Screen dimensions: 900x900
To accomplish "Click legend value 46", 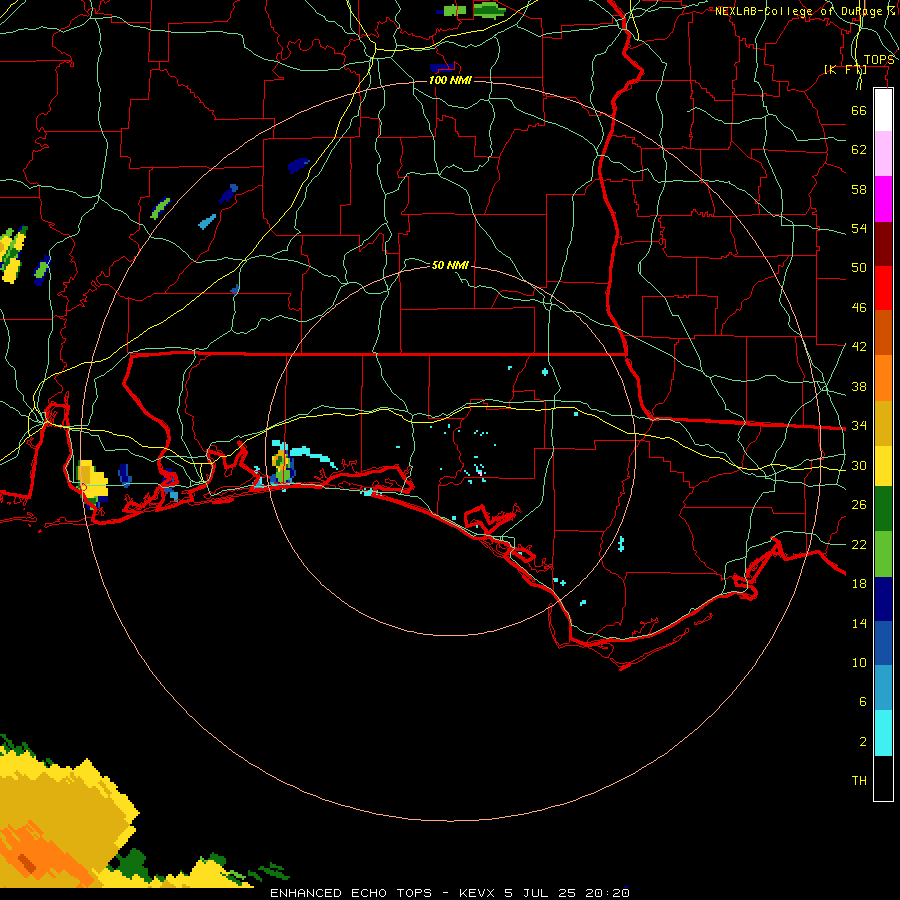I will coord(859,308).
